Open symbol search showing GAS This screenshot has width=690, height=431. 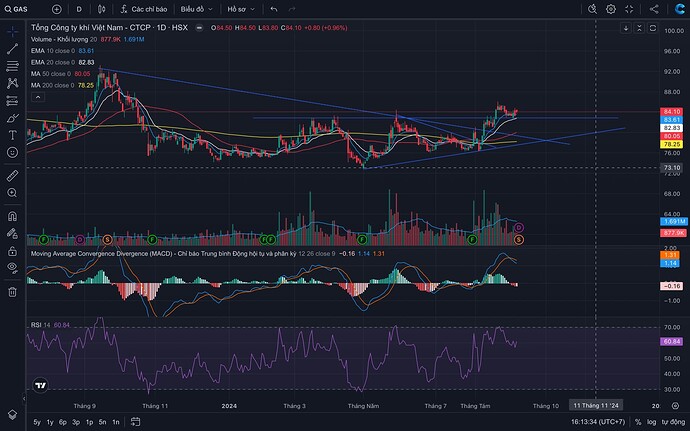point(16,9)
